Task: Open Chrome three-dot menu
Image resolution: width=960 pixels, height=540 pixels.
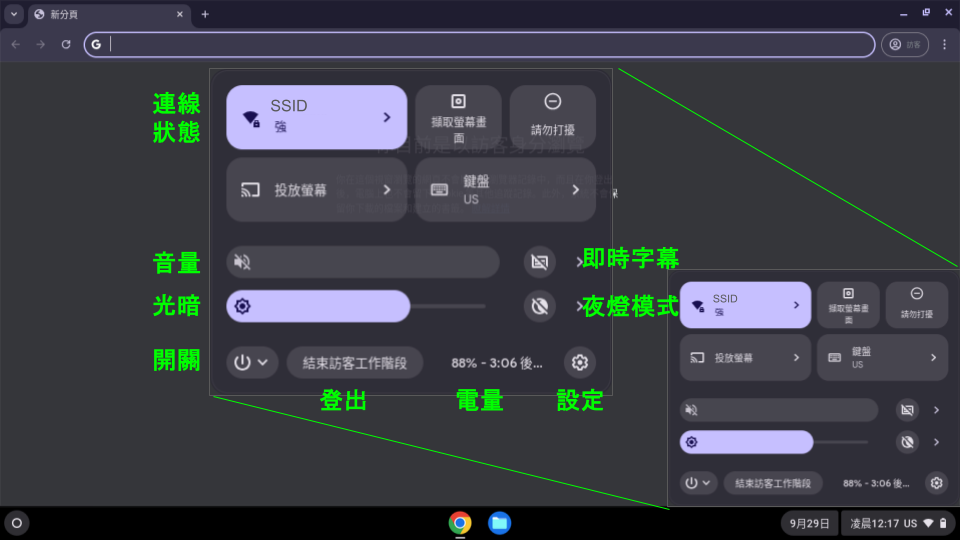Action: coord(945,44)
